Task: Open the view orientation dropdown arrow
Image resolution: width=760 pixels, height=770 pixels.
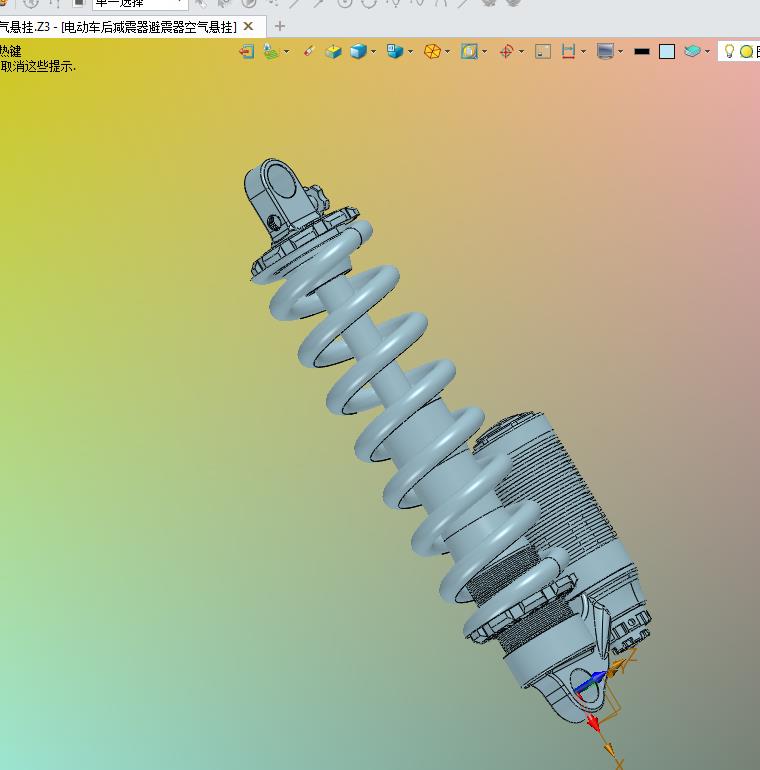Action: 410,51
